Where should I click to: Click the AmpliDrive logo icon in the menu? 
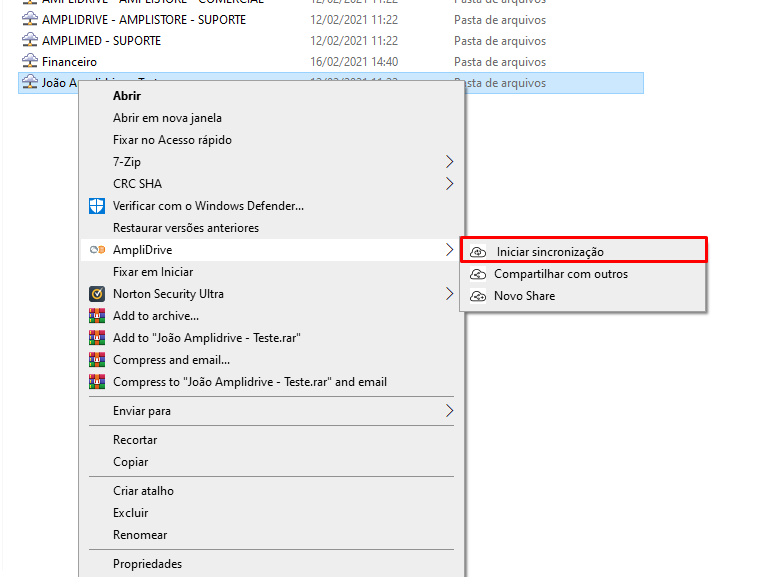[97, 250]
